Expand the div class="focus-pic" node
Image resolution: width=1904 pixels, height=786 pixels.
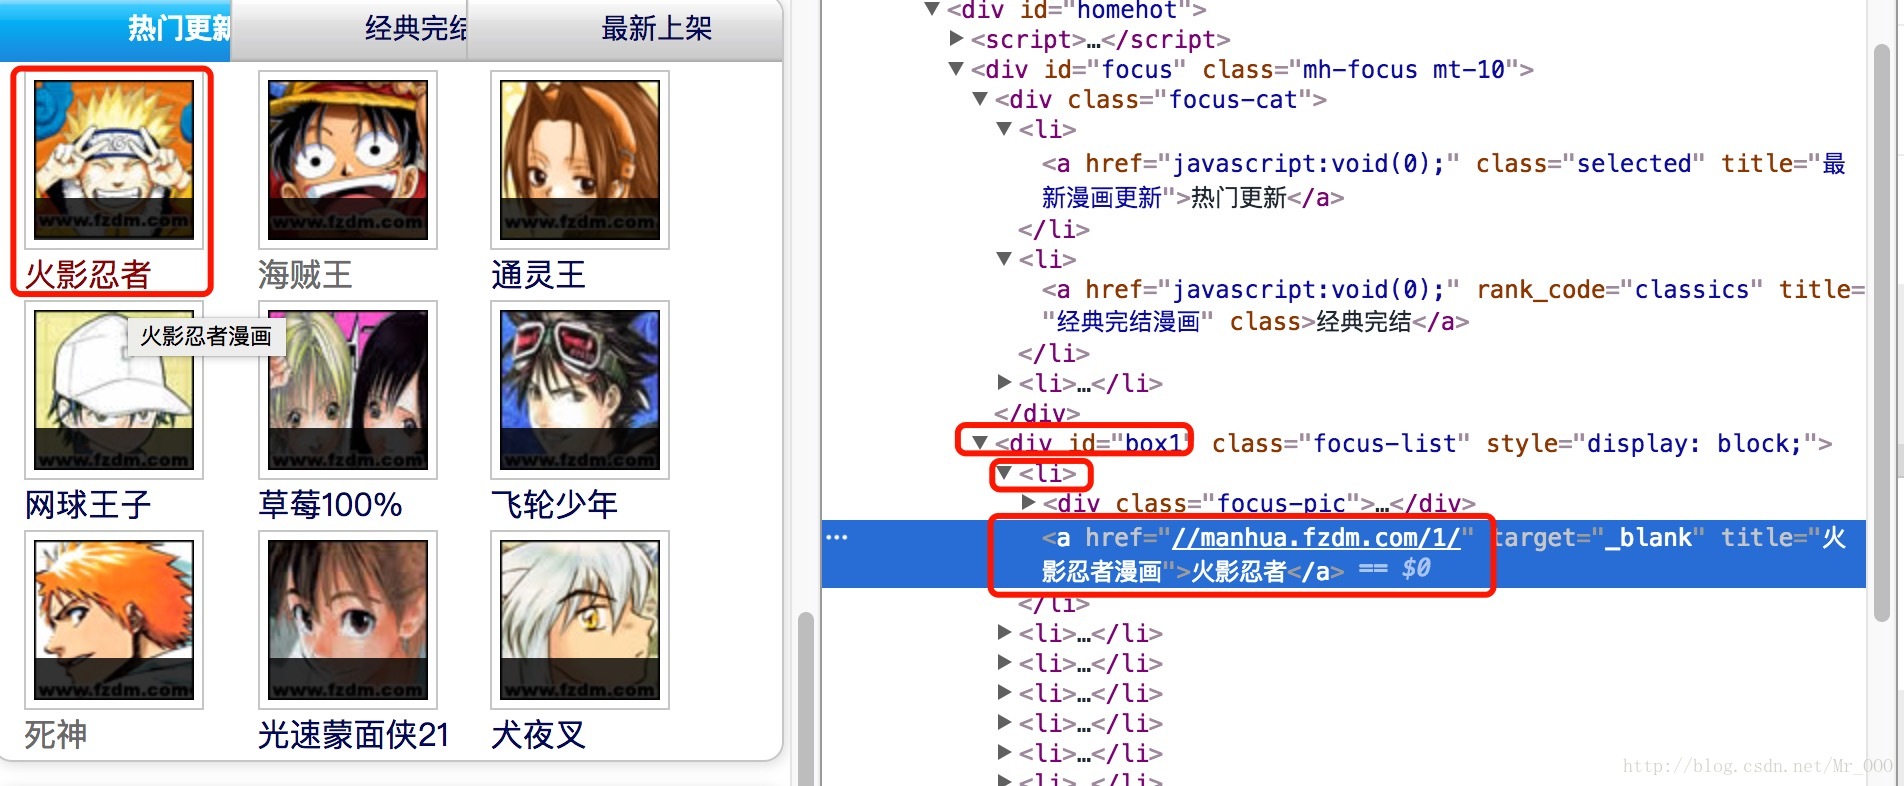coord(1028,503)
